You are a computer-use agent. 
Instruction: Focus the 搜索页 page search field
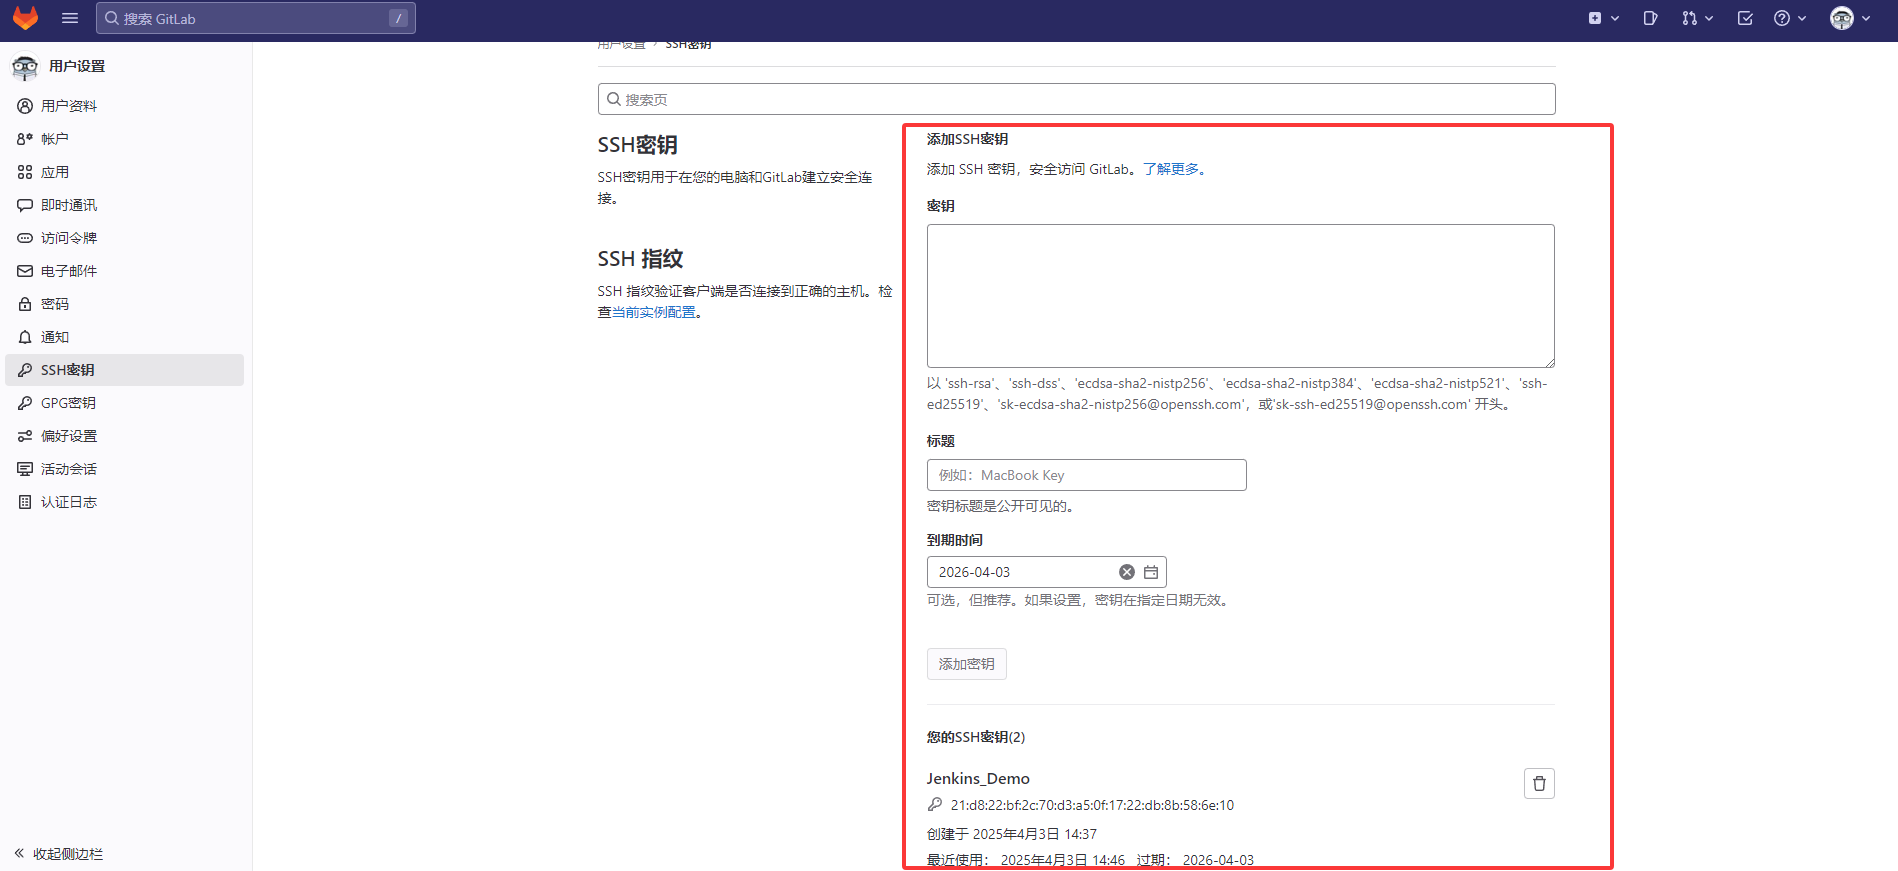[1076, 99]
